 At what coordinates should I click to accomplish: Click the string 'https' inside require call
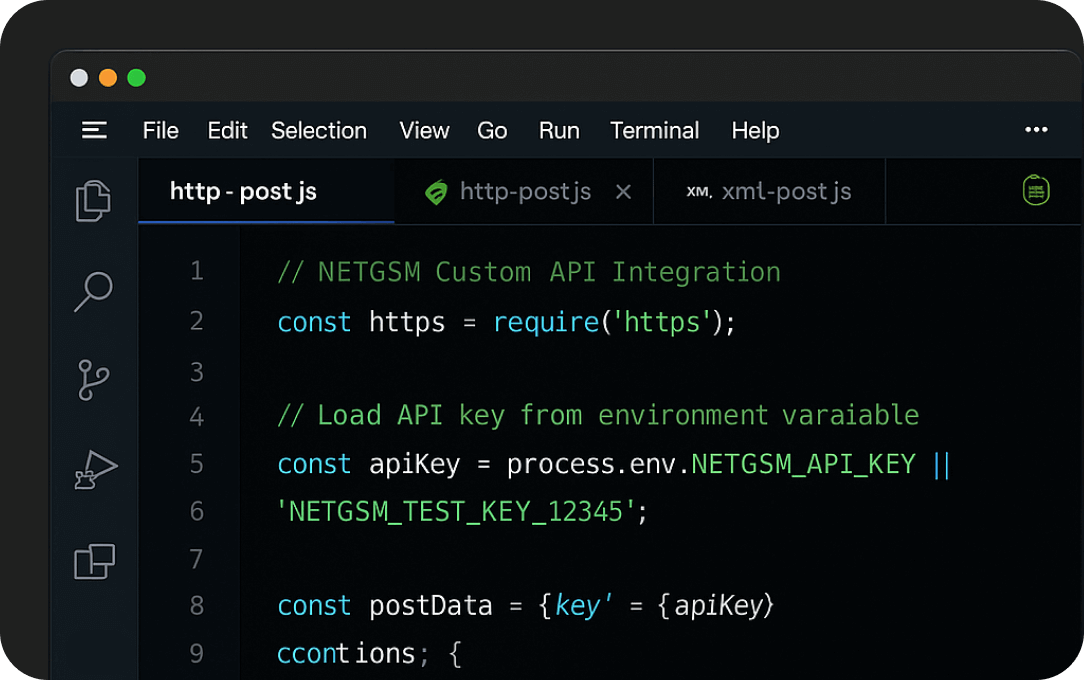coord(662,323)
